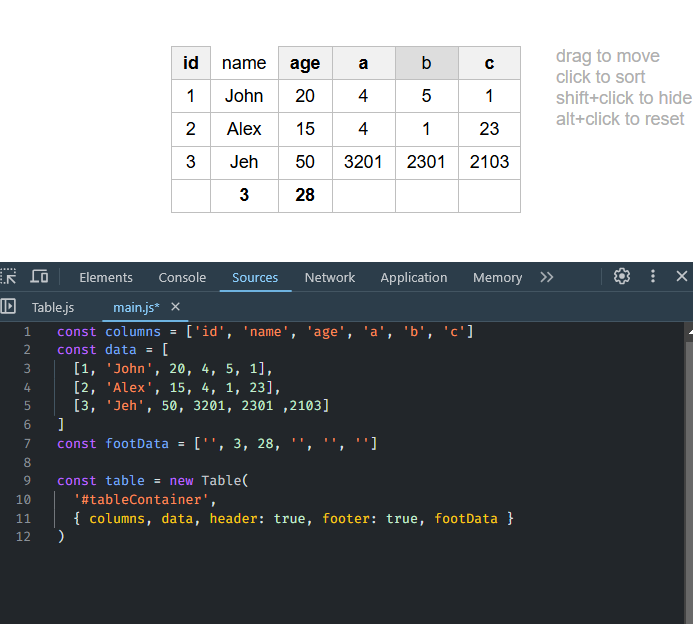
Task: Sort table by column b header
Action: point(426,63)
